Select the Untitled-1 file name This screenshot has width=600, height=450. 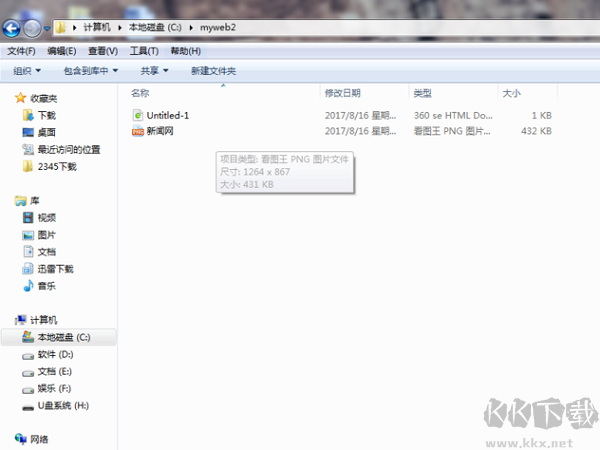pyautogui.click(x=168, y=115)
